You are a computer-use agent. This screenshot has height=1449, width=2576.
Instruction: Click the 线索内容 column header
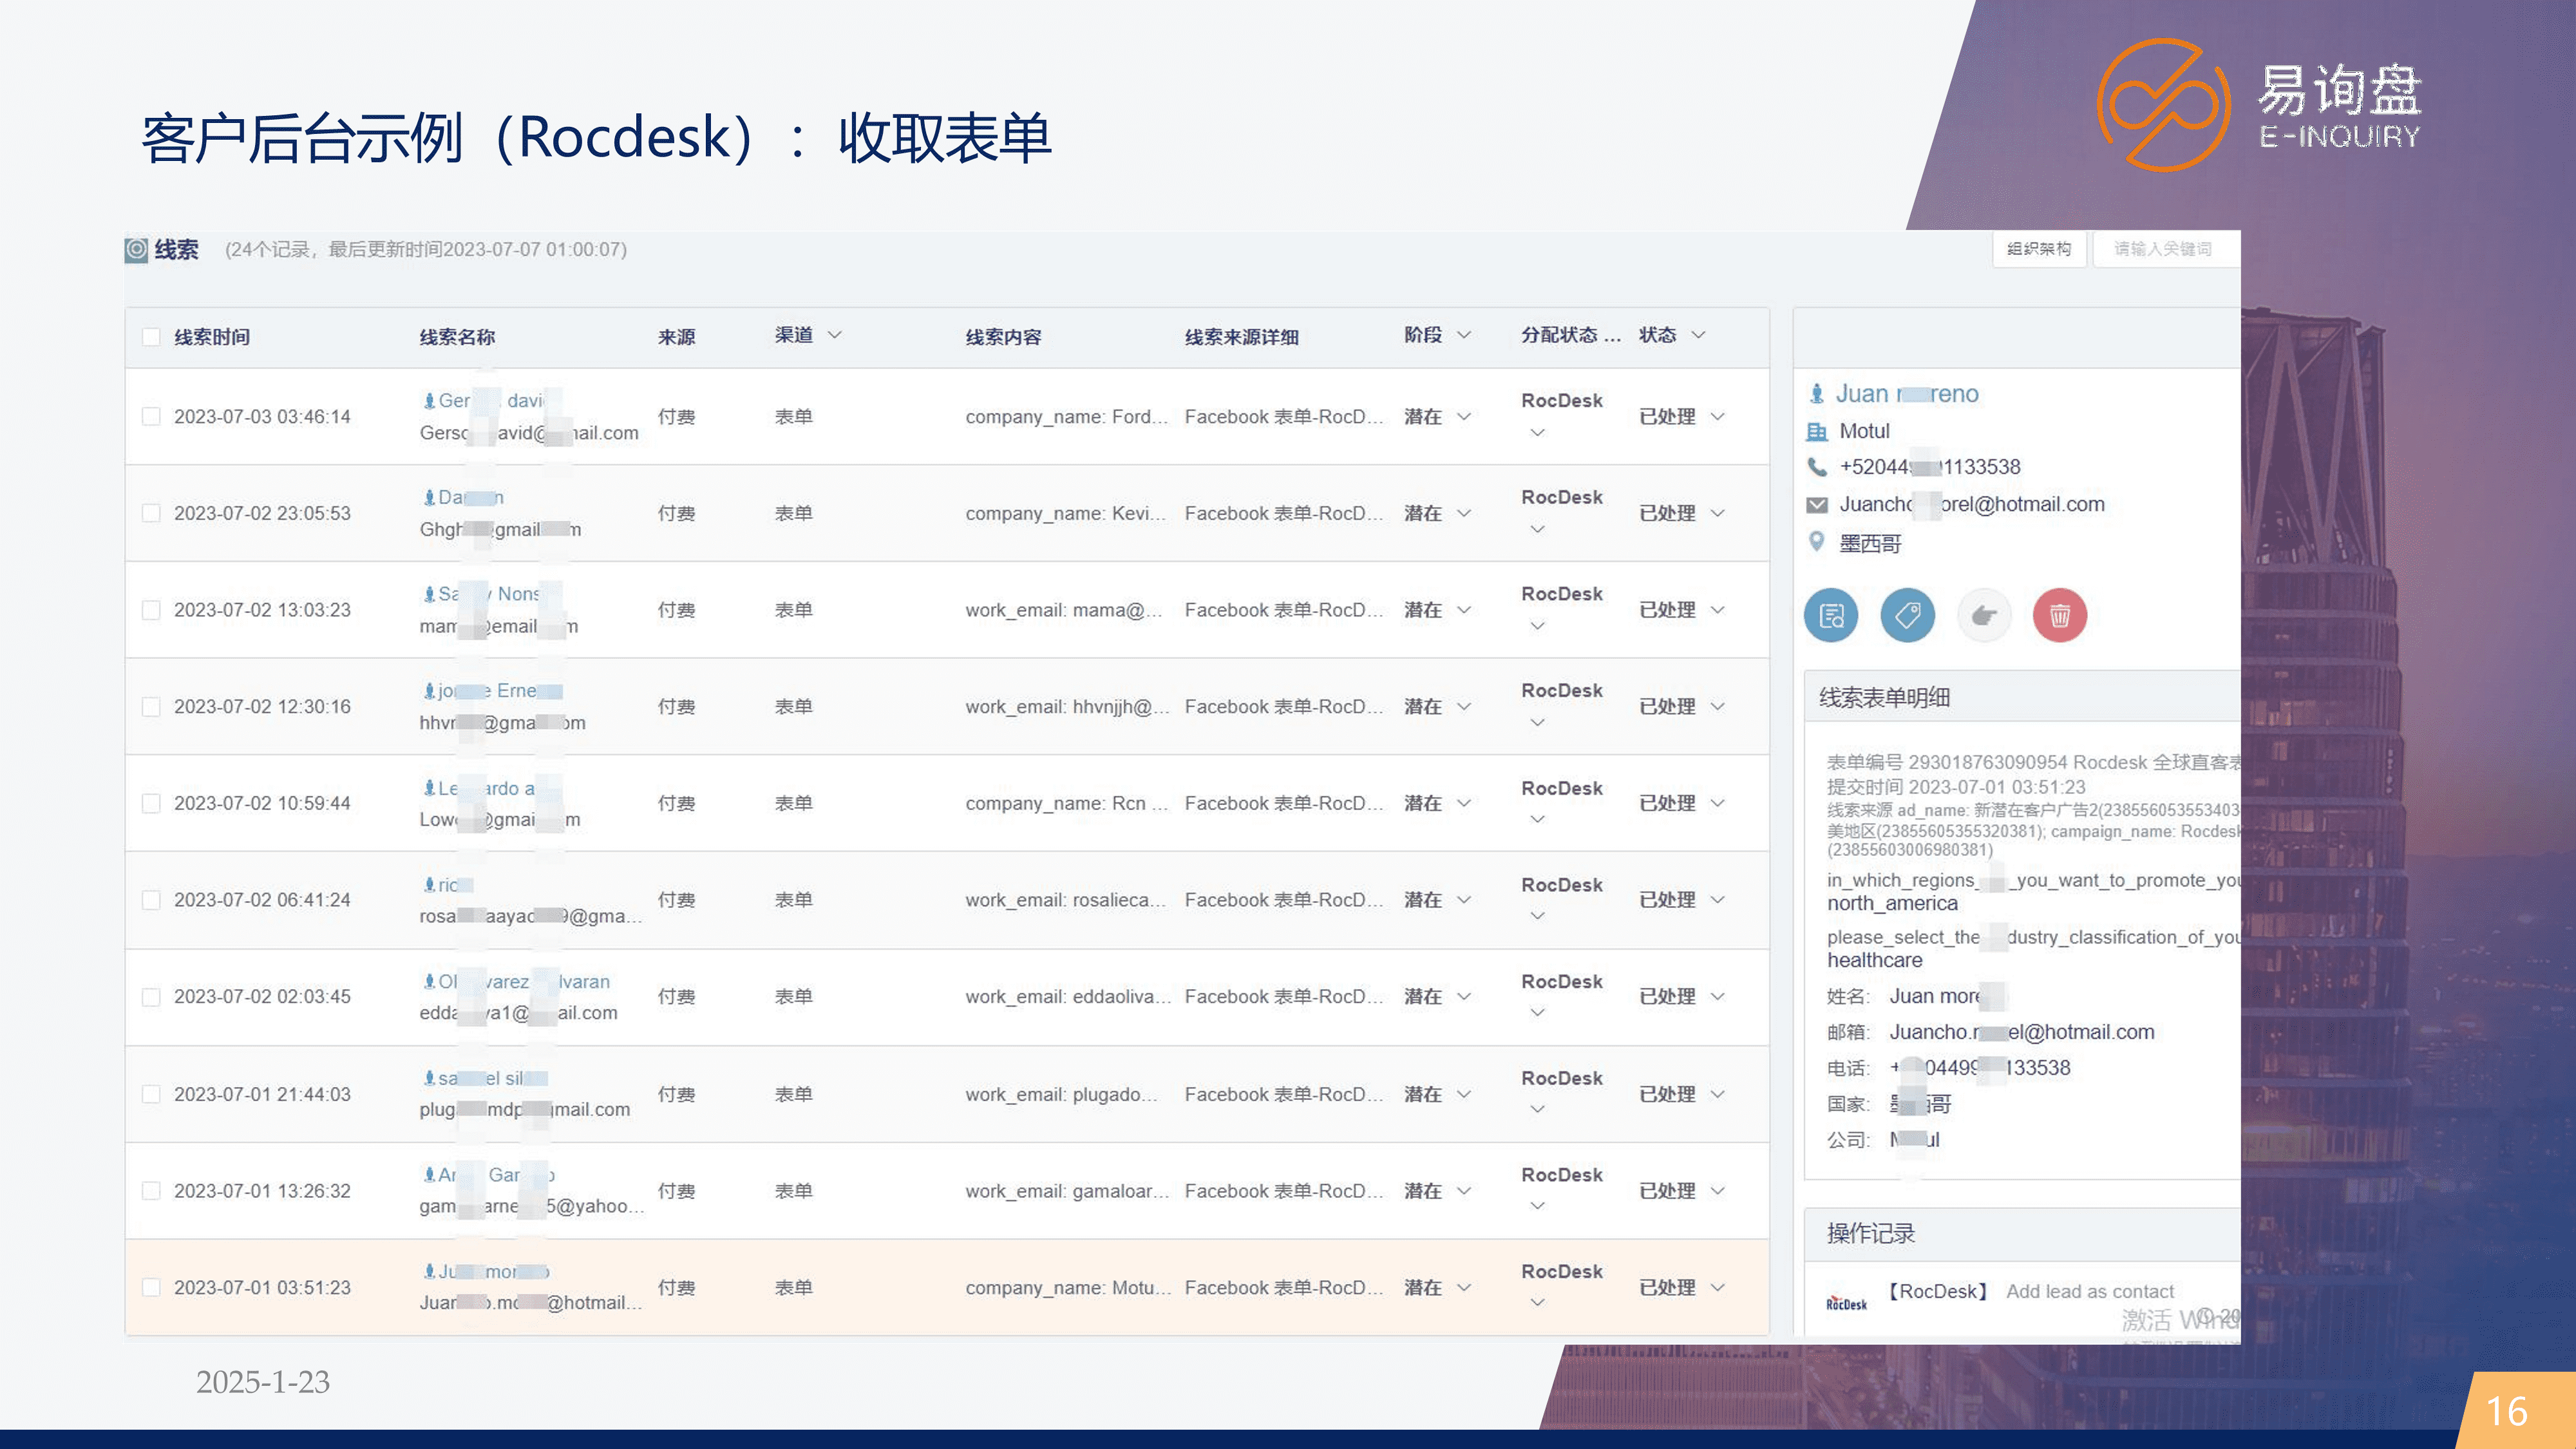[x=1003, y=337]
